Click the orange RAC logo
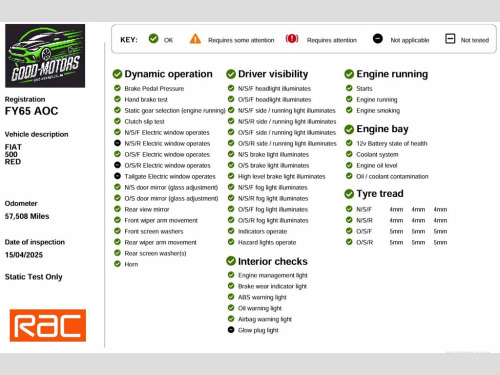The height and width of the screenshot is (375, 500). [48, 325]
